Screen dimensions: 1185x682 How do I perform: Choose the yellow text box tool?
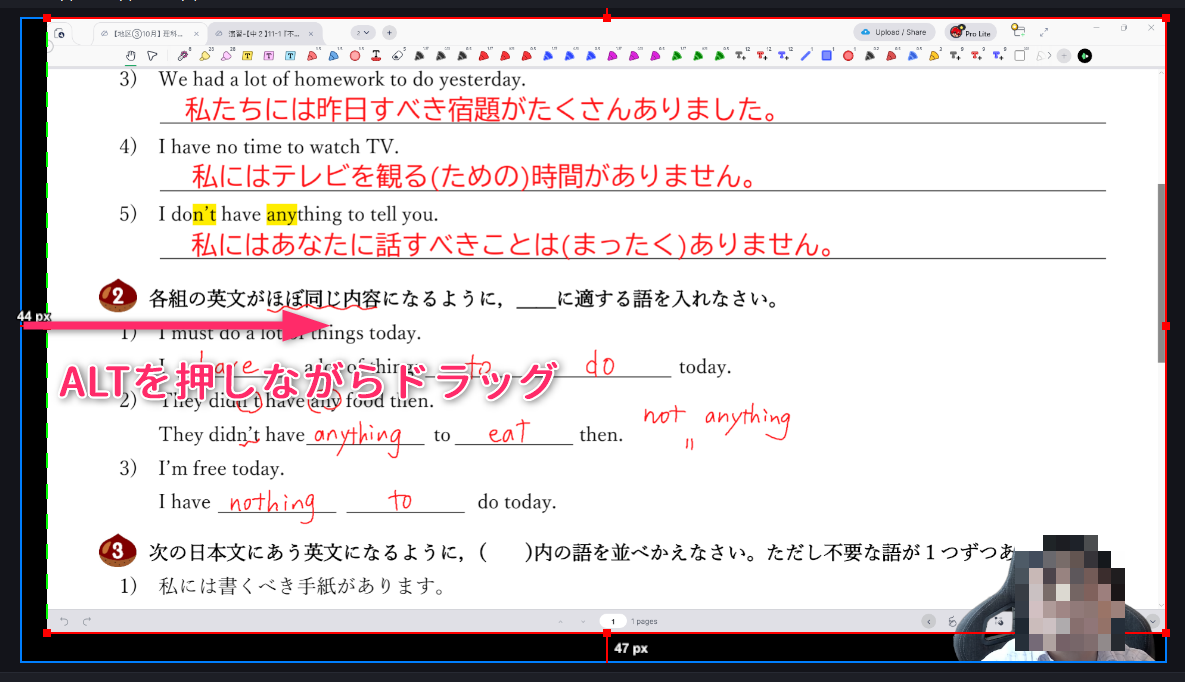pos(248,55)
